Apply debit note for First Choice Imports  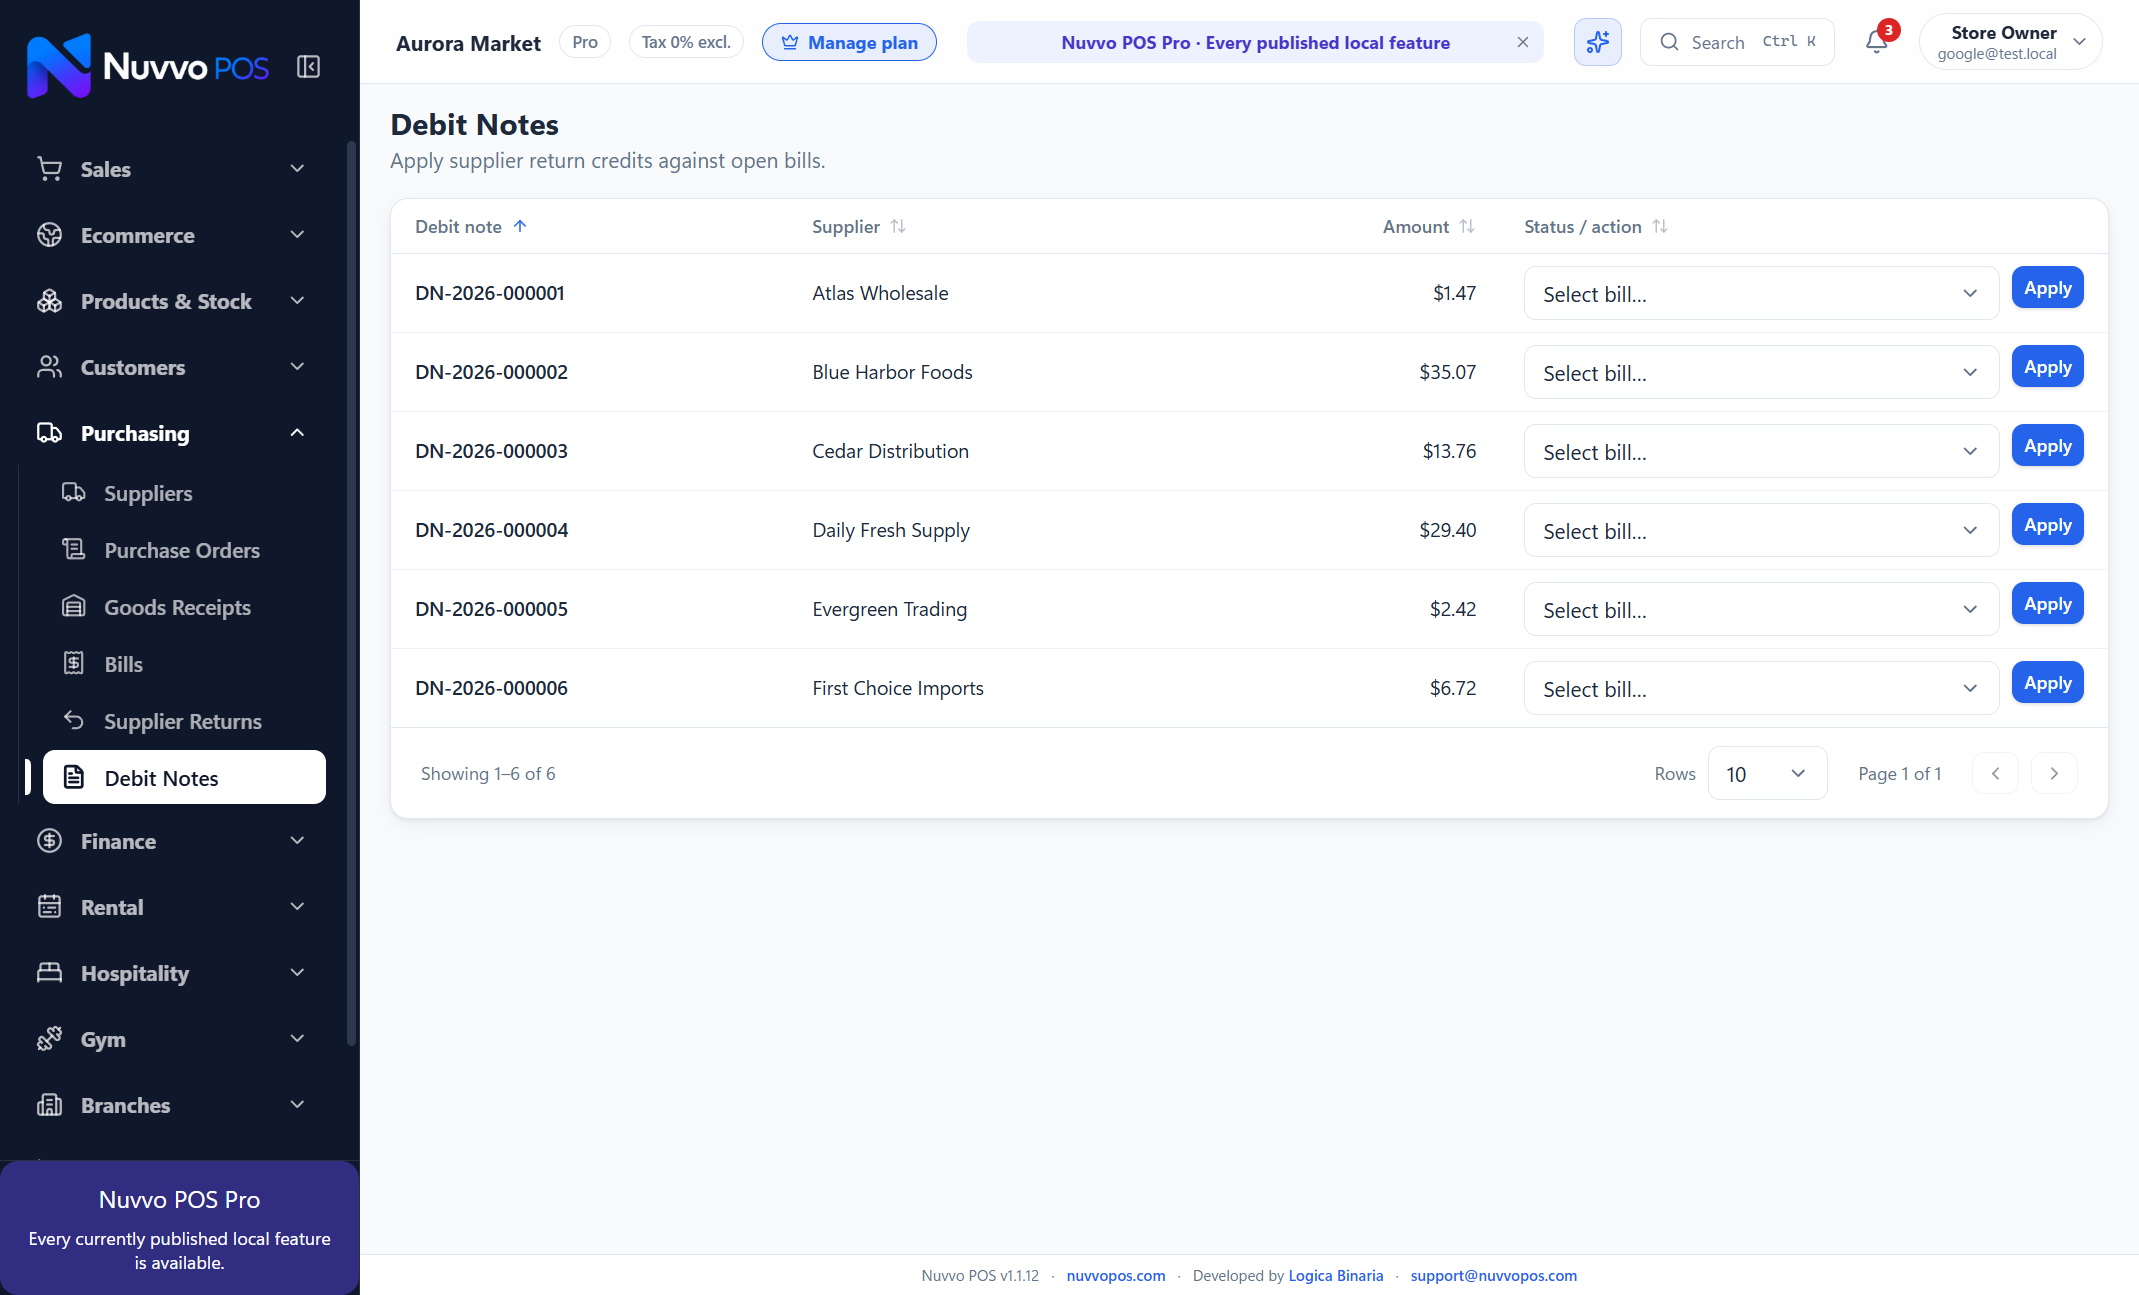coord(2047,683)
